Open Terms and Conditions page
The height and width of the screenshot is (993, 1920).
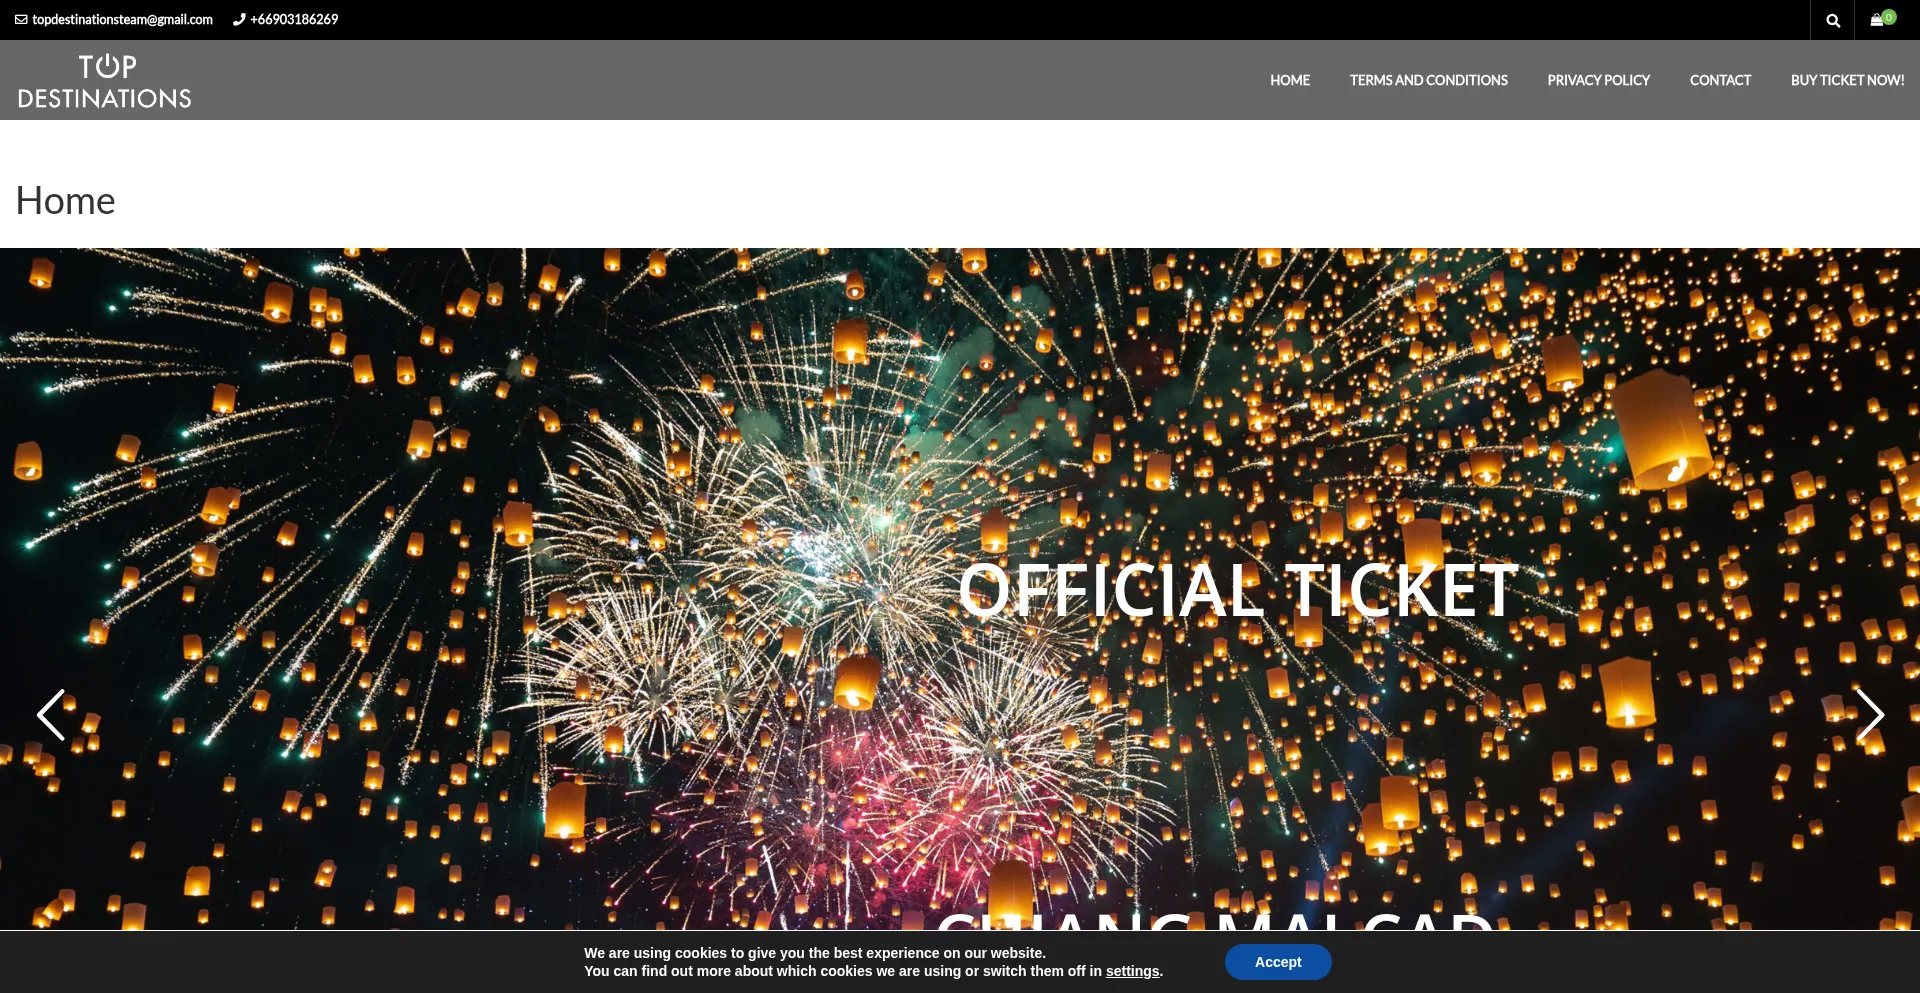pyautogui.click(x=1428, y=80)
